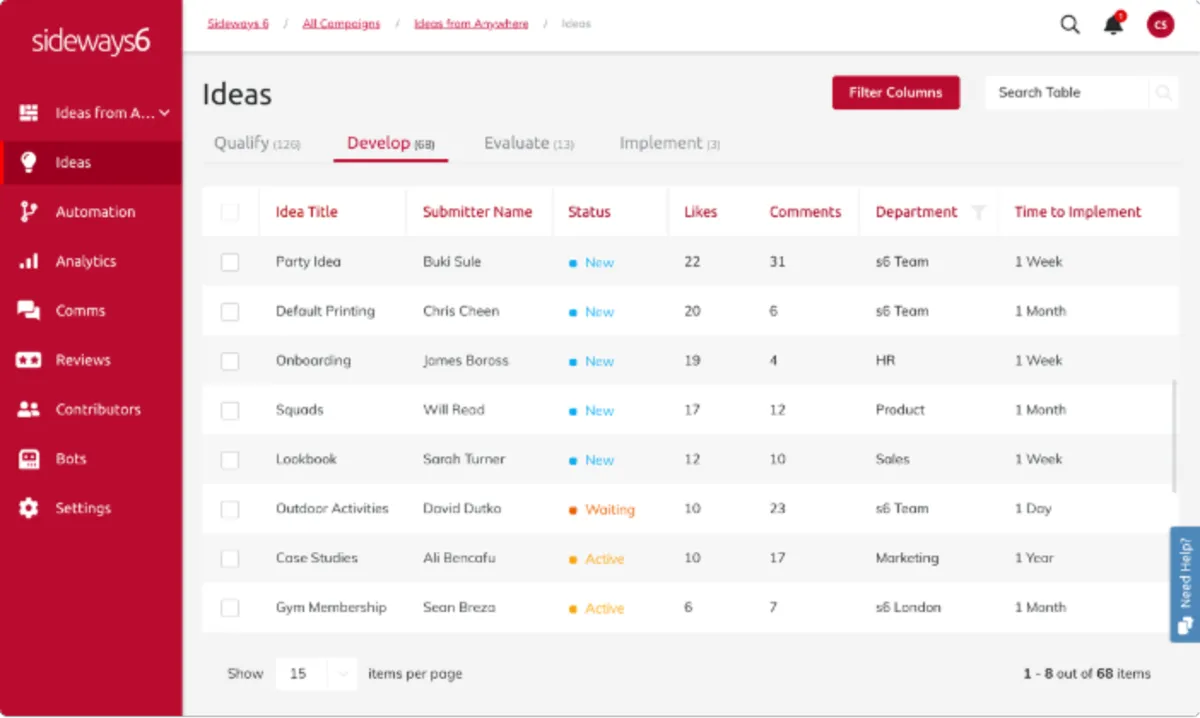Sort by Submitter Name column header
The height and width of the screenshot is (718, 1200).
[x=477, y=212]
